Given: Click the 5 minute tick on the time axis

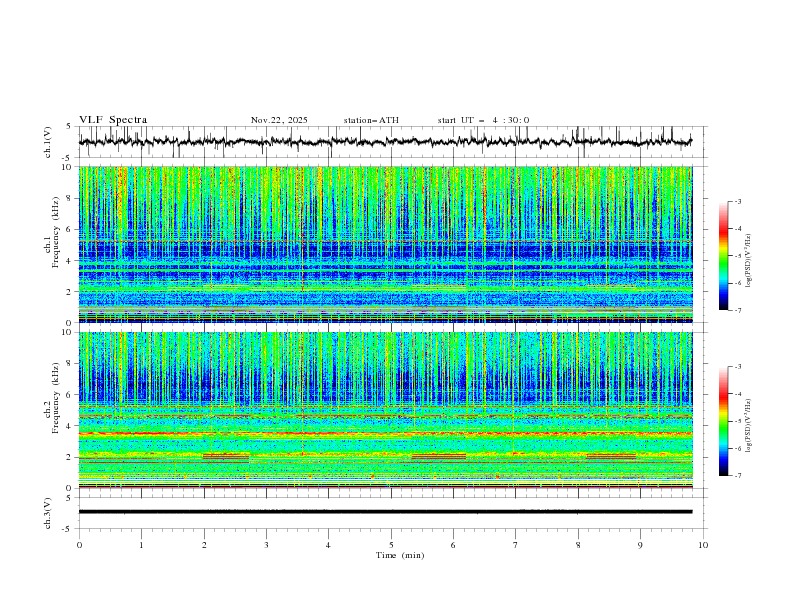Looking at the screenshot, I should (x=391, y=545).
